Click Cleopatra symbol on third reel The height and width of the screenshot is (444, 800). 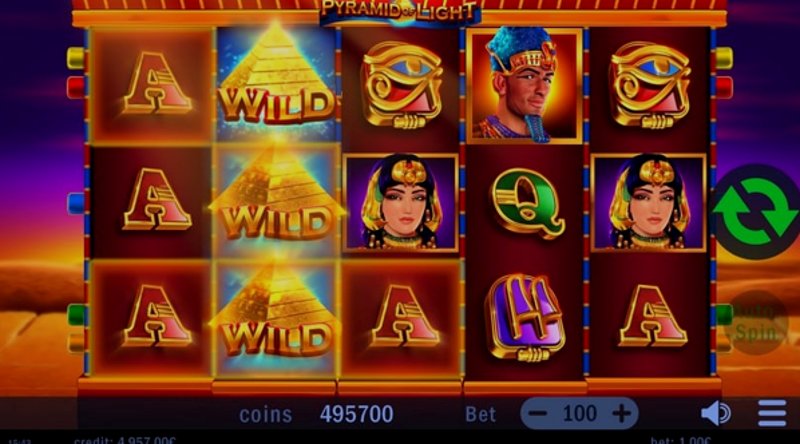coord(401,203)
